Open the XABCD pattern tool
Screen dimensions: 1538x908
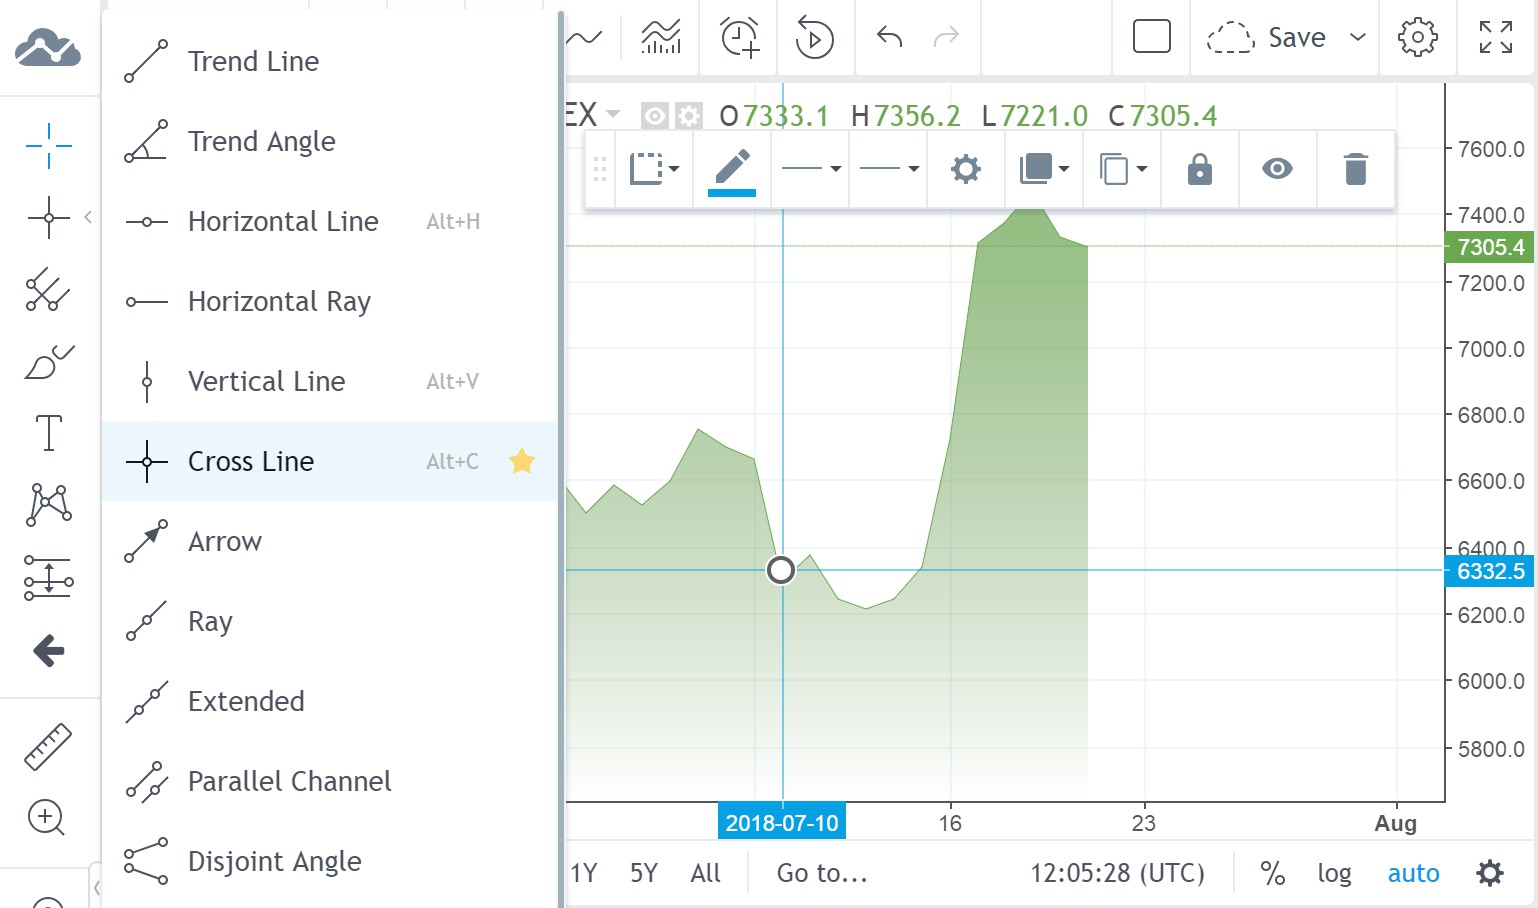(x=47, y=505)
